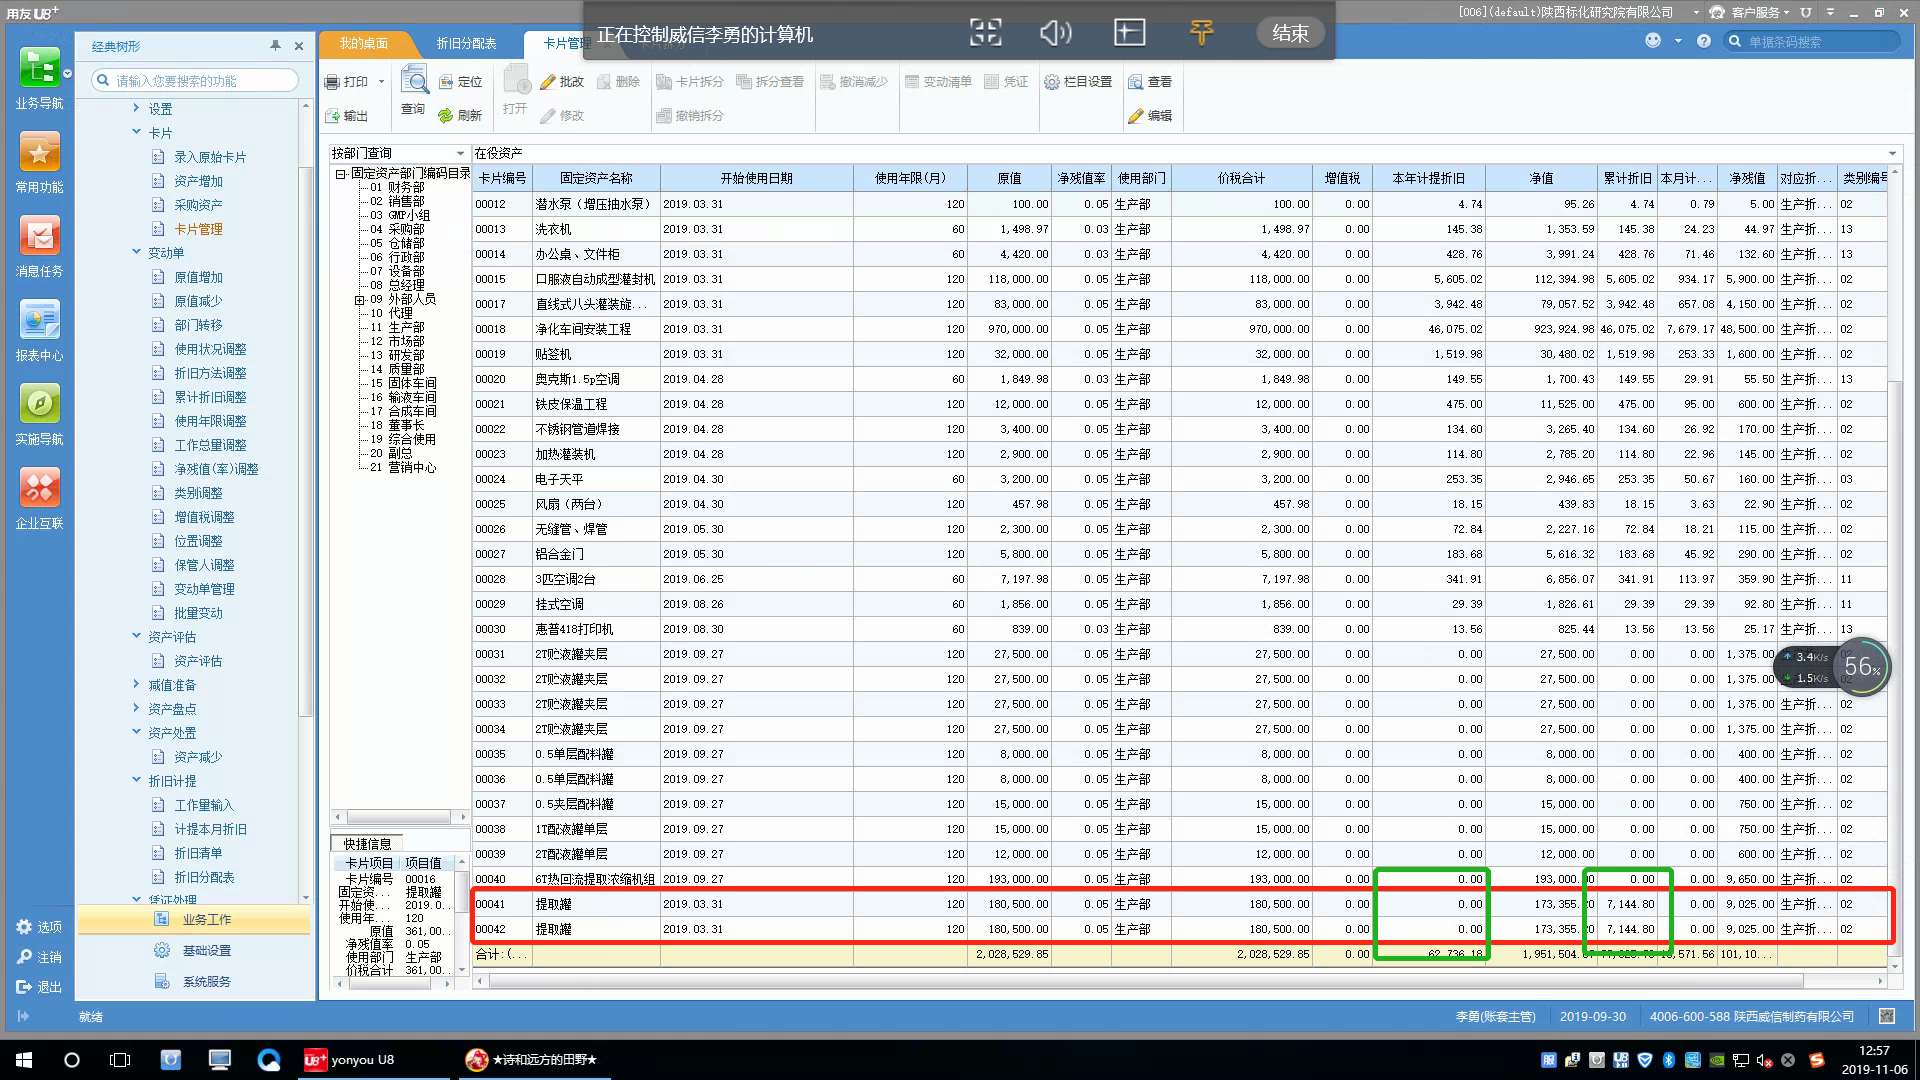Click the 输出 export icon

click(x=332, y=116)
